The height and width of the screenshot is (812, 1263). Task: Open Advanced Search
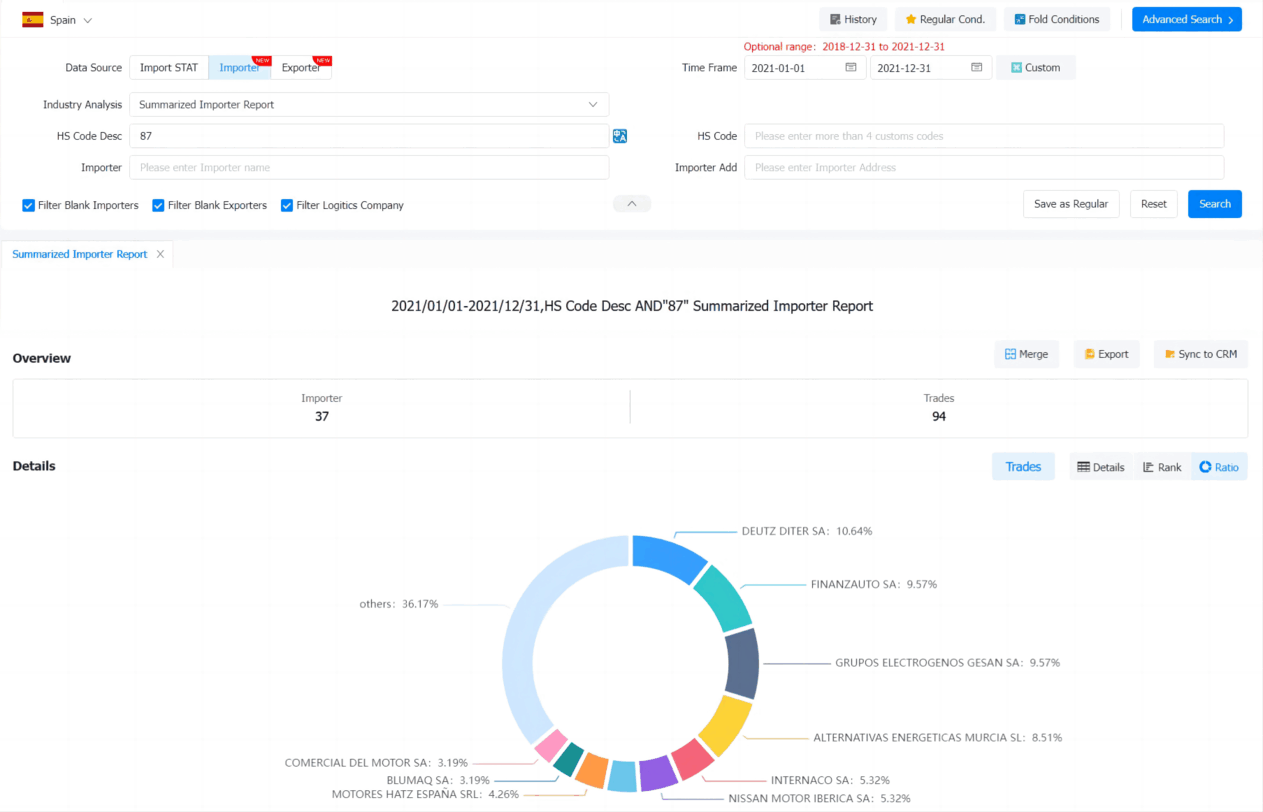tap(1187, 19)
